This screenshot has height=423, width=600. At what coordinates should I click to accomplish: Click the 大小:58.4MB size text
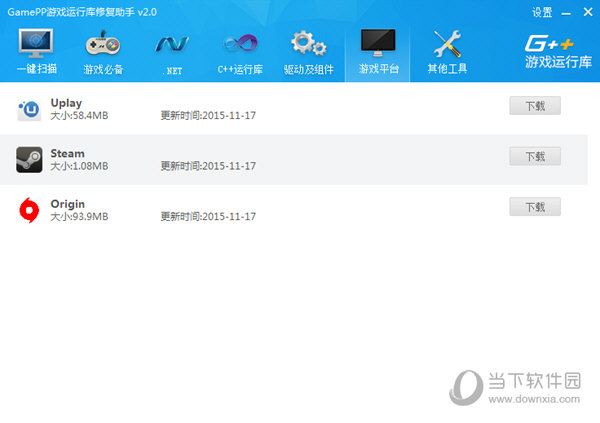pos(79,116)
